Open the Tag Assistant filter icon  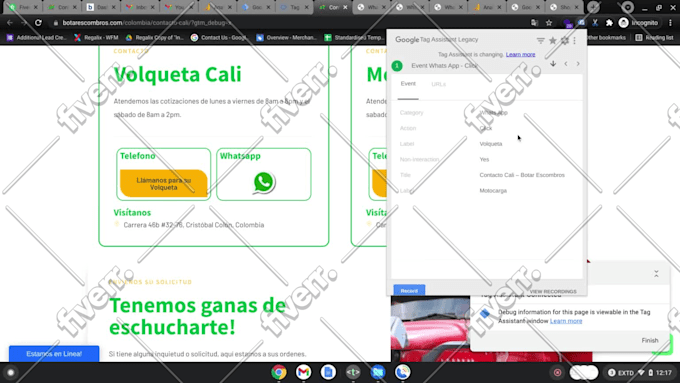540,40
